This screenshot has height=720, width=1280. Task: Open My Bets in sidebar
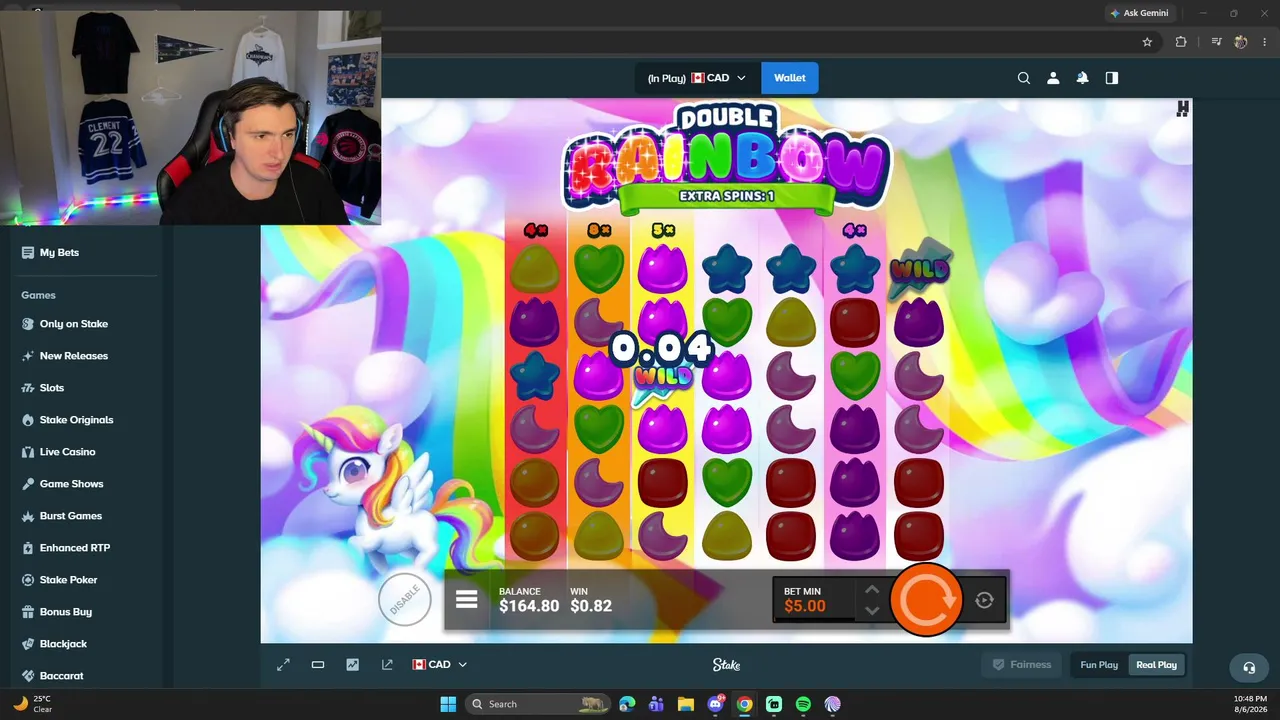[59, 253]
